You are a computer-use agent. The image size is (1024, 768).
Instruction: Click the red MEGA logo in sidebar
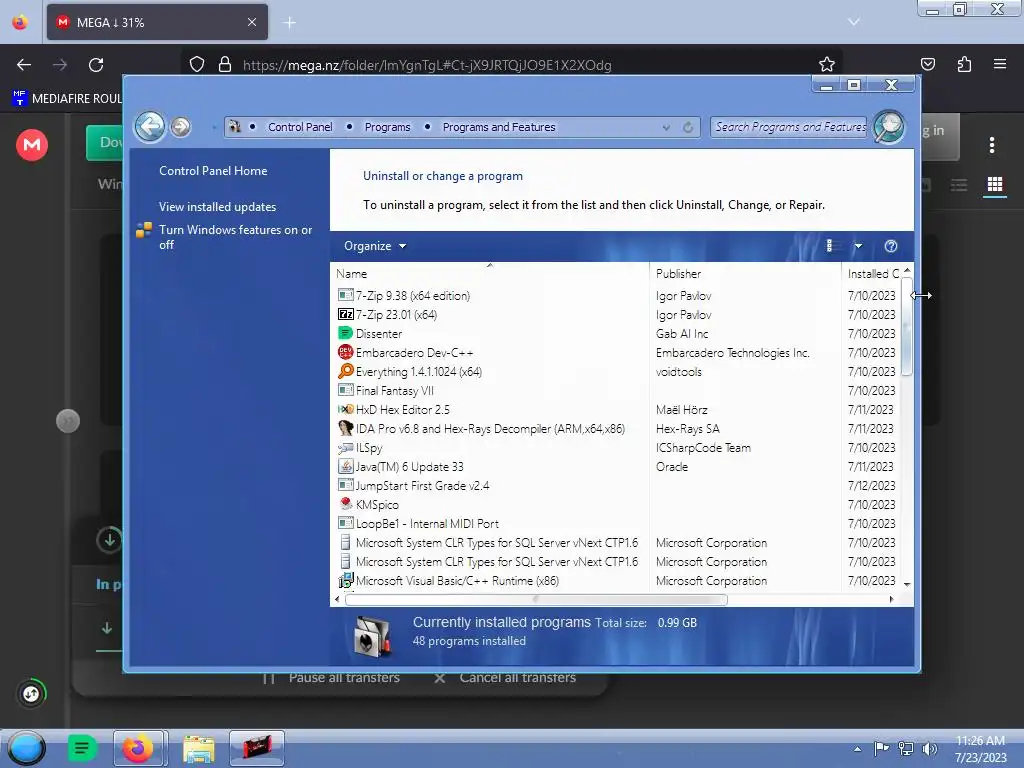[x=32, y=144]
